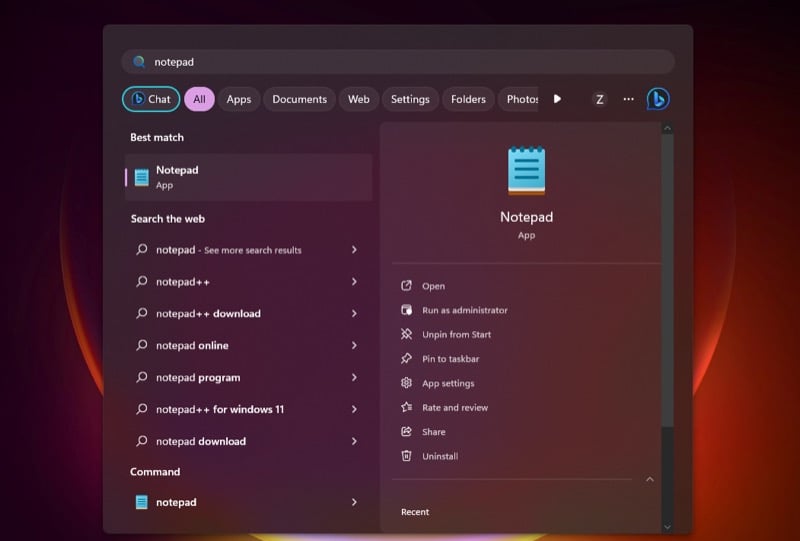
Task: Expand chevron beside 'notepad++ download'
Action: pyautogui.click(x=354, y=313)
